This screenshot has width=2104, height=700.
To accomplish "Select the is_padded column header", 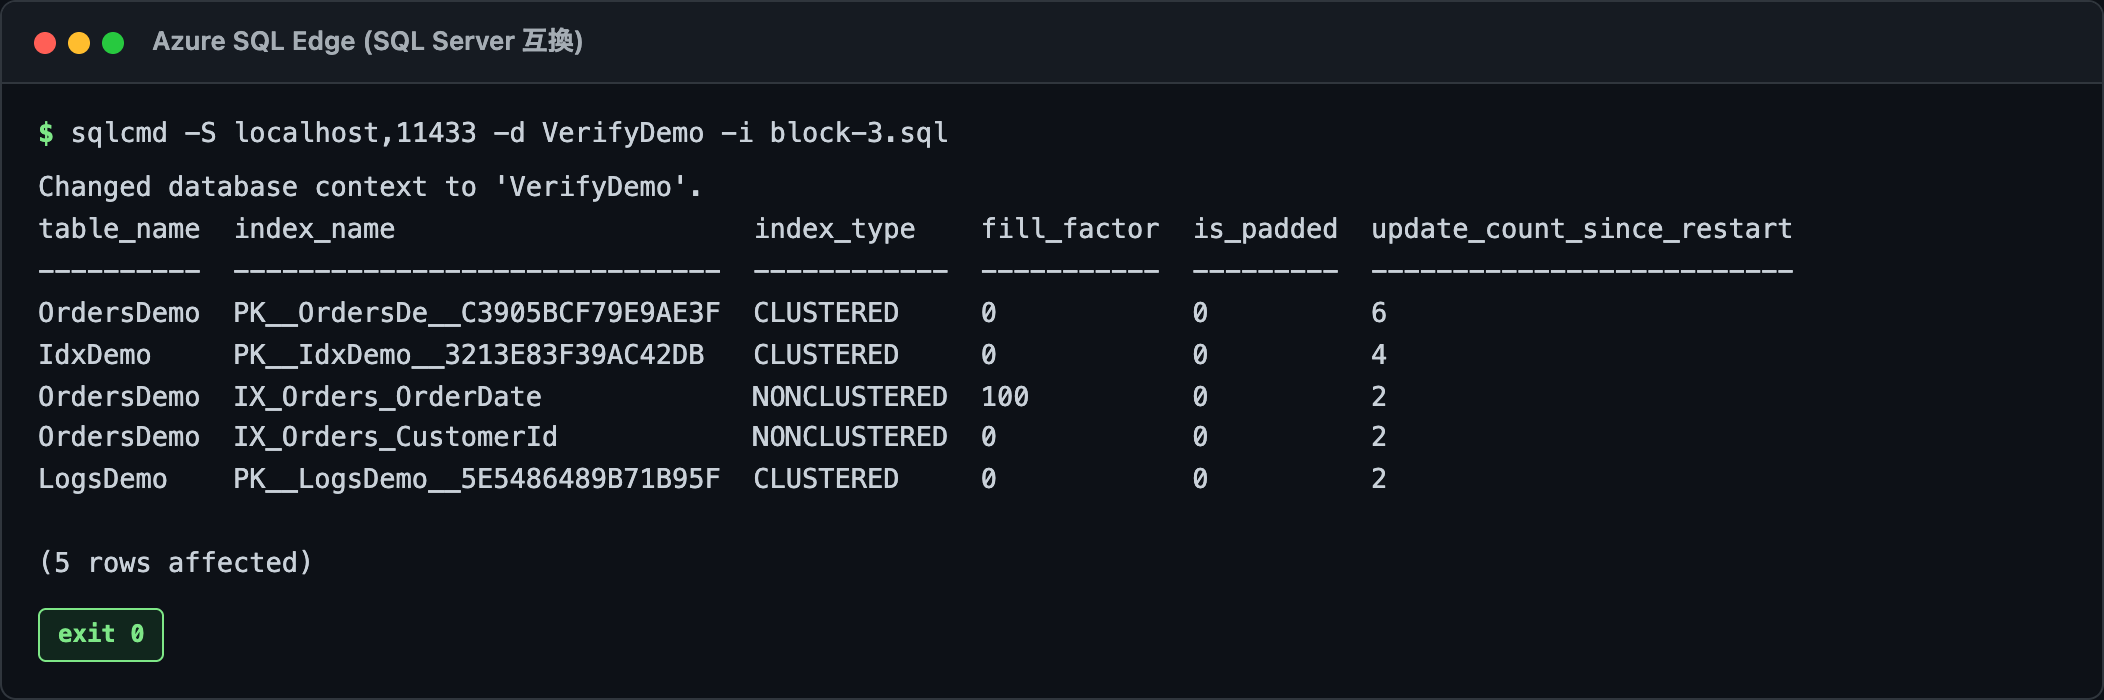I will pos(1265,229).
